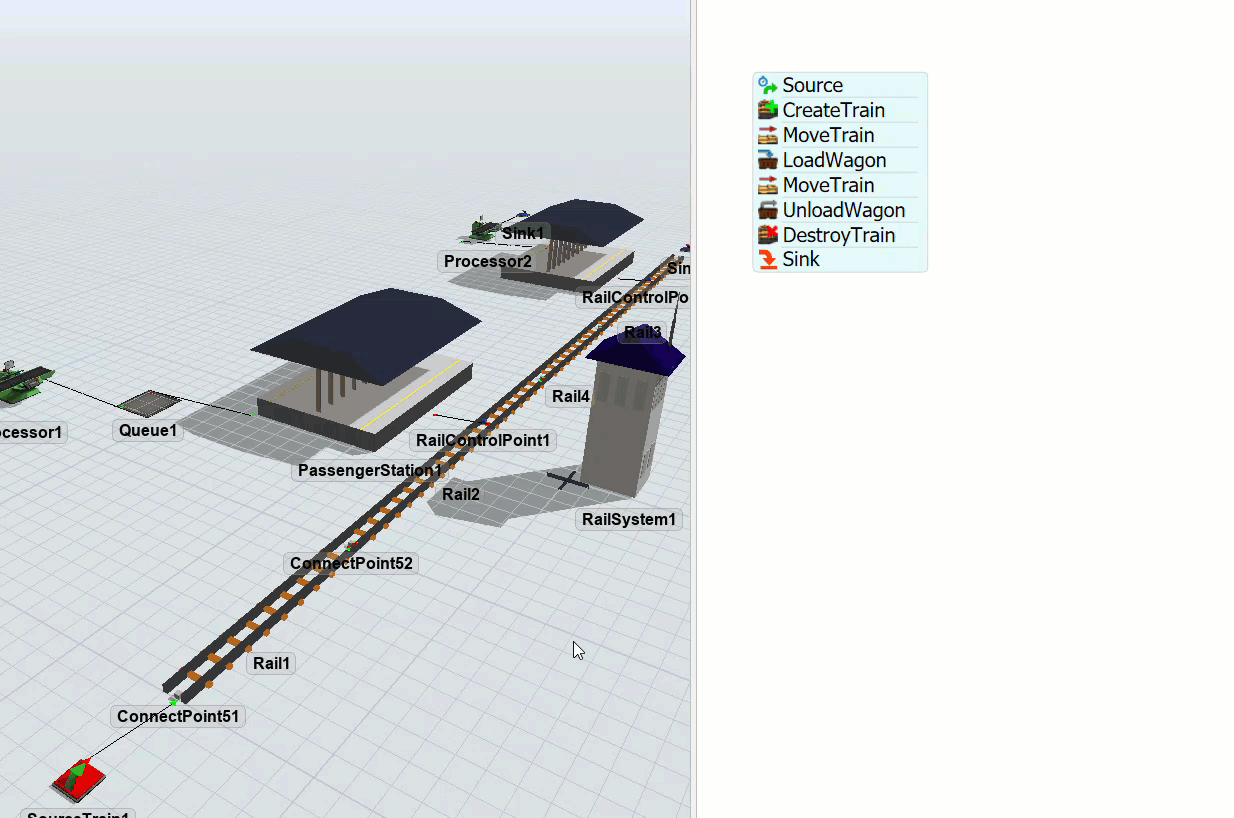
Task: Click the DestroyTrain activity icon
Action: tap(767, 235)
